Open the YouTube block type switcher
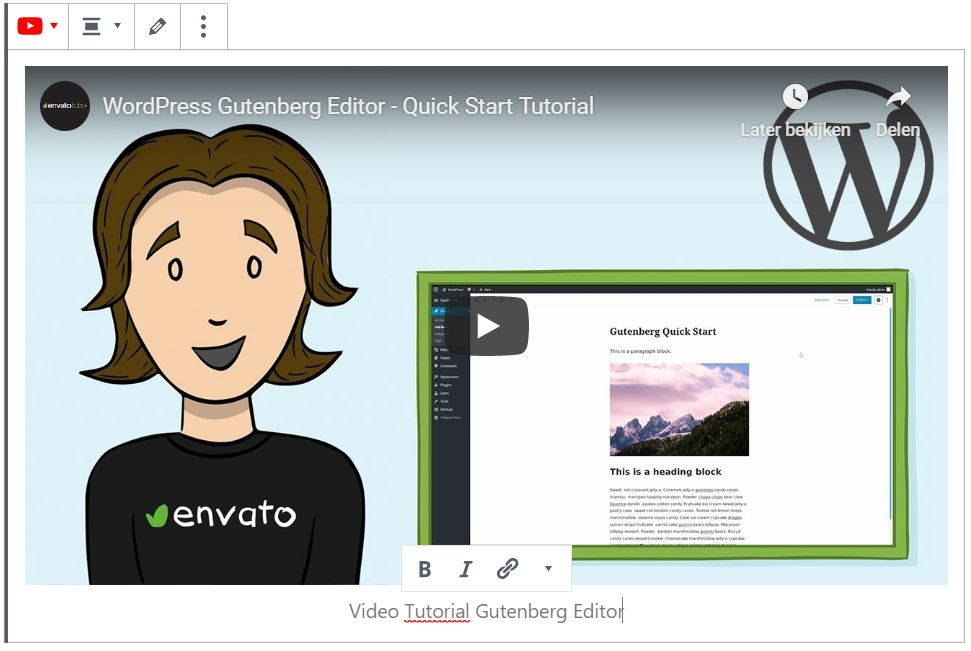The width and height of the screenshot is (971, 651). tap(37, 26)
